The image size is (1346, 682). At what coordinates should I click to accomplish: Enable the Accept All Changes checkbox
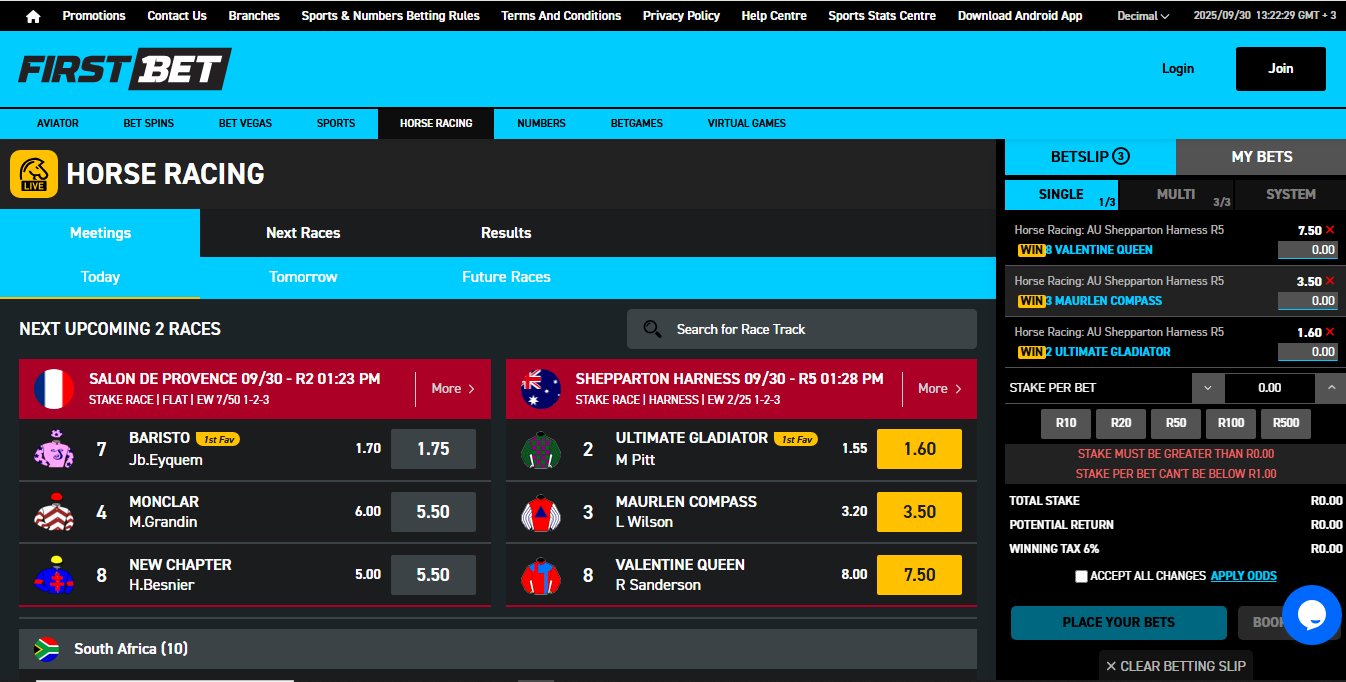click(x=1081, y=576)
